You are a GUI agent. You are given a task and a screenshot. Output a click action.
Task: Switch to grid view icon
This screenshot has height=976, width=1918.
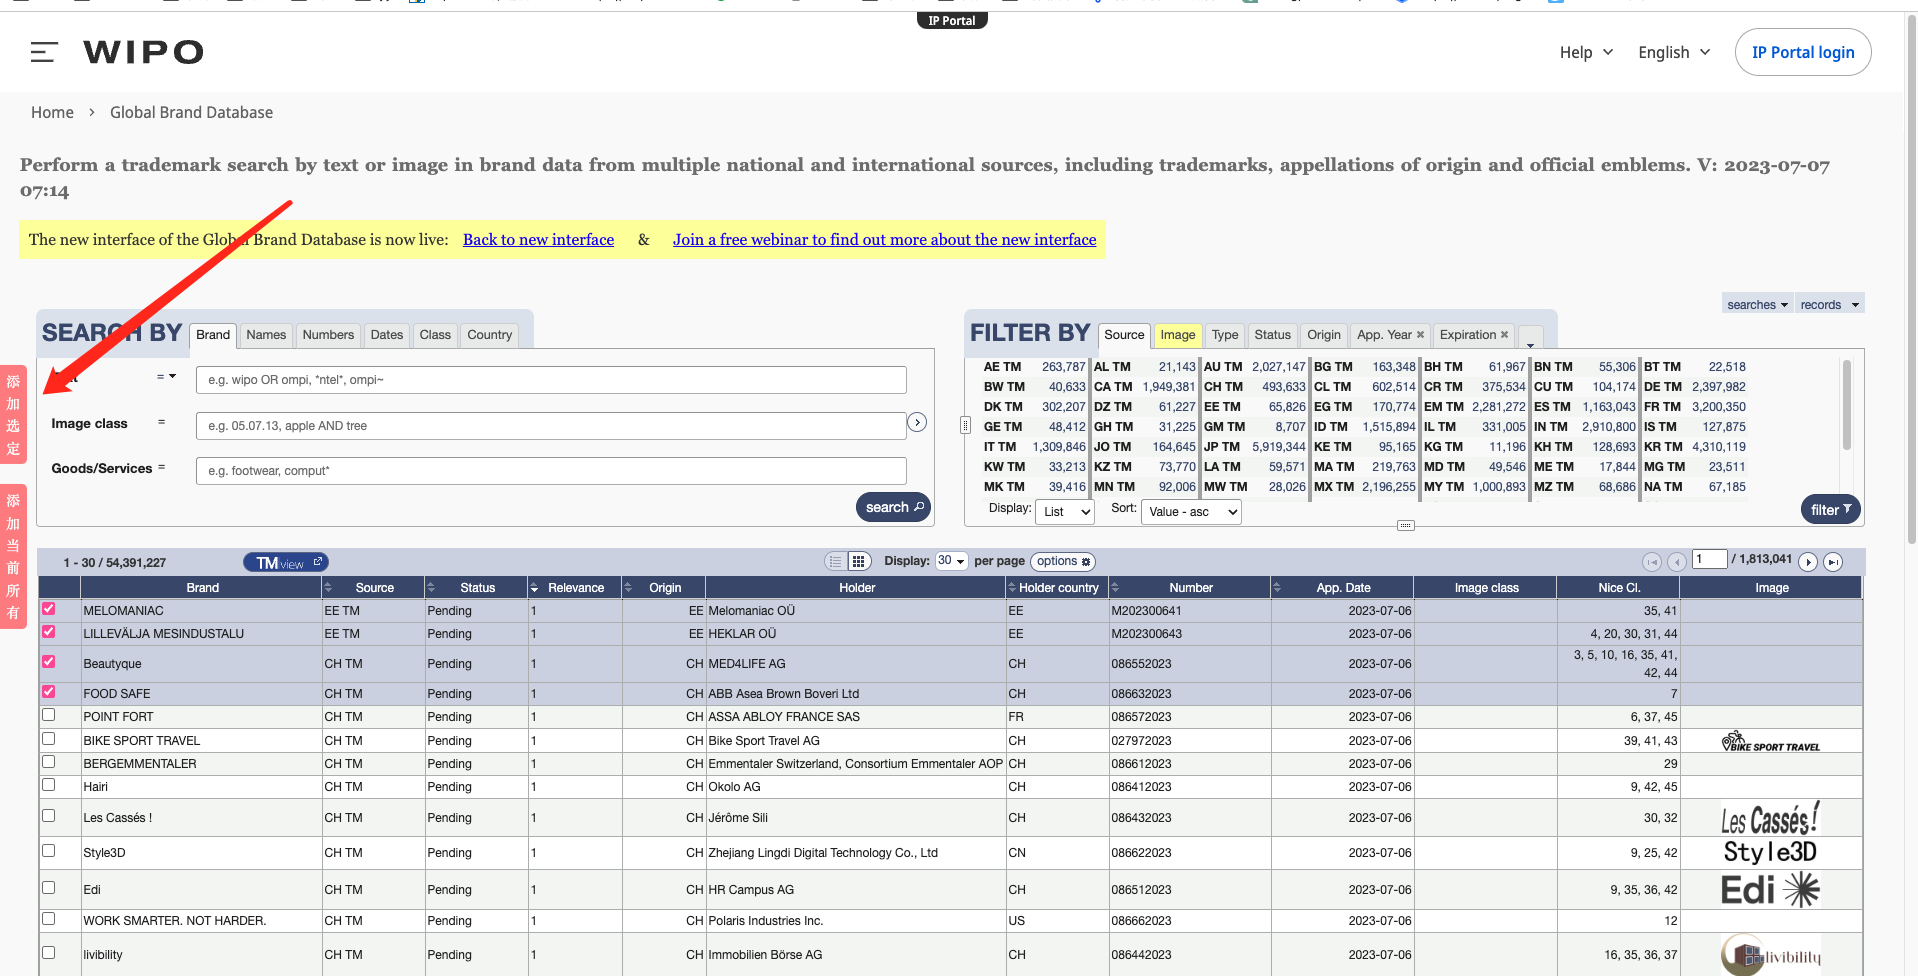coord(859,561)
